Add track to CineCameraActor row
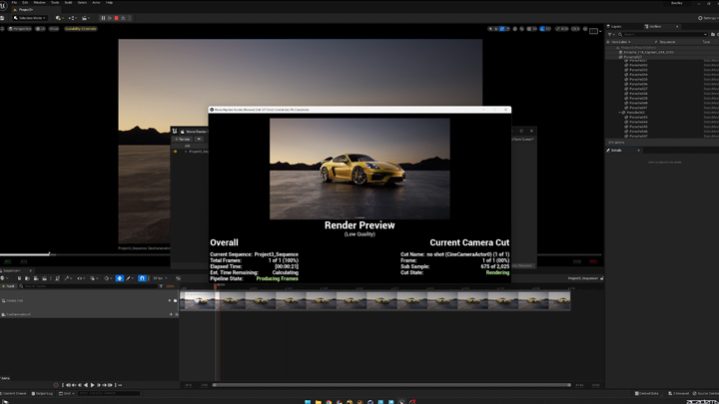The width and height of the screenshot is (719, 404). [x=171, y=315]
